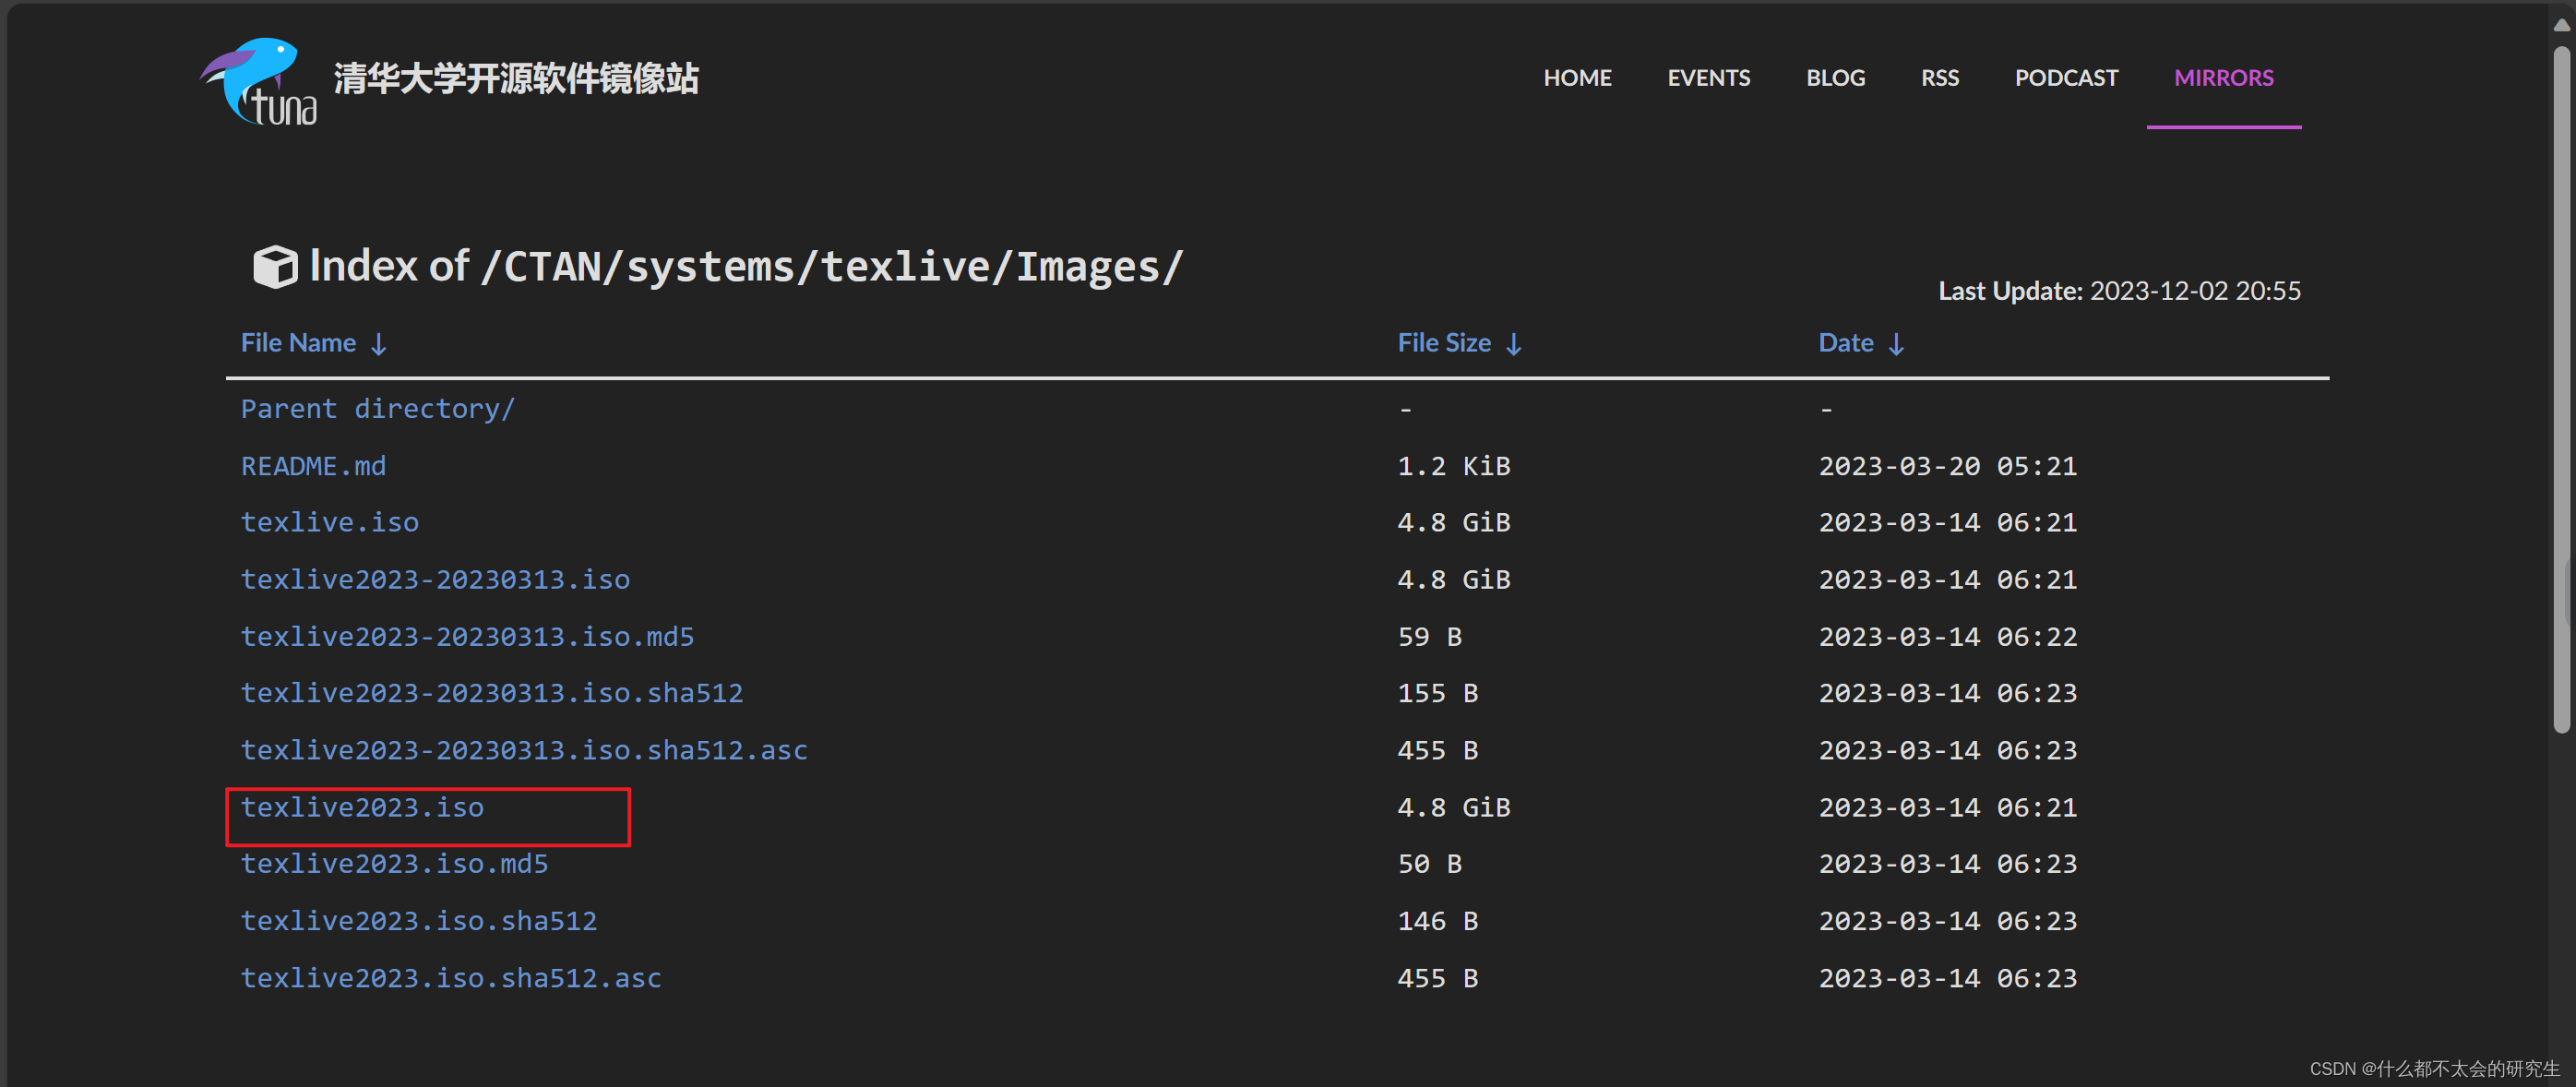Click the scrollbar up arrow

pyautogui.click(x=2561, y=24)
